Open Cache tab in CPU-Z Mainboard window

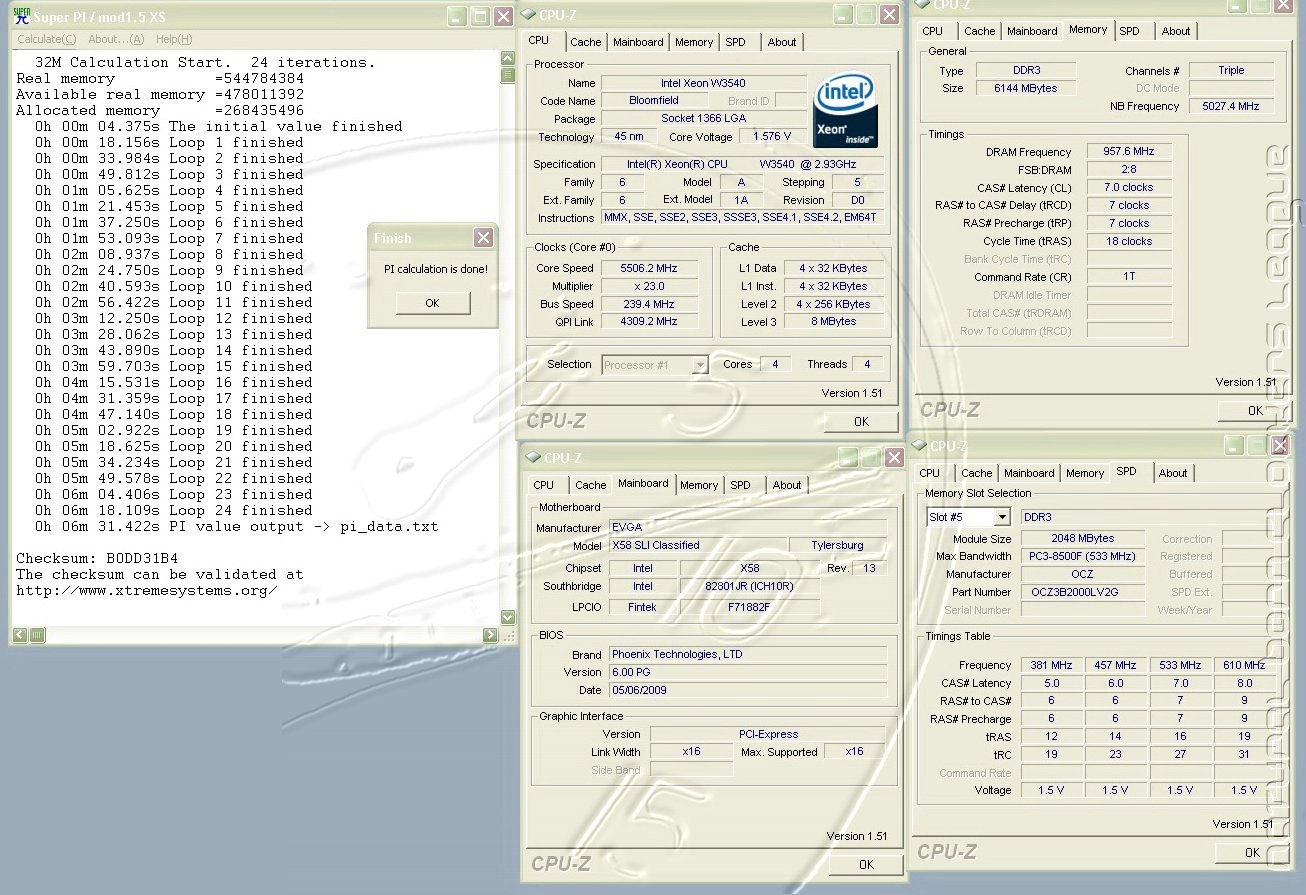(591, 485)
